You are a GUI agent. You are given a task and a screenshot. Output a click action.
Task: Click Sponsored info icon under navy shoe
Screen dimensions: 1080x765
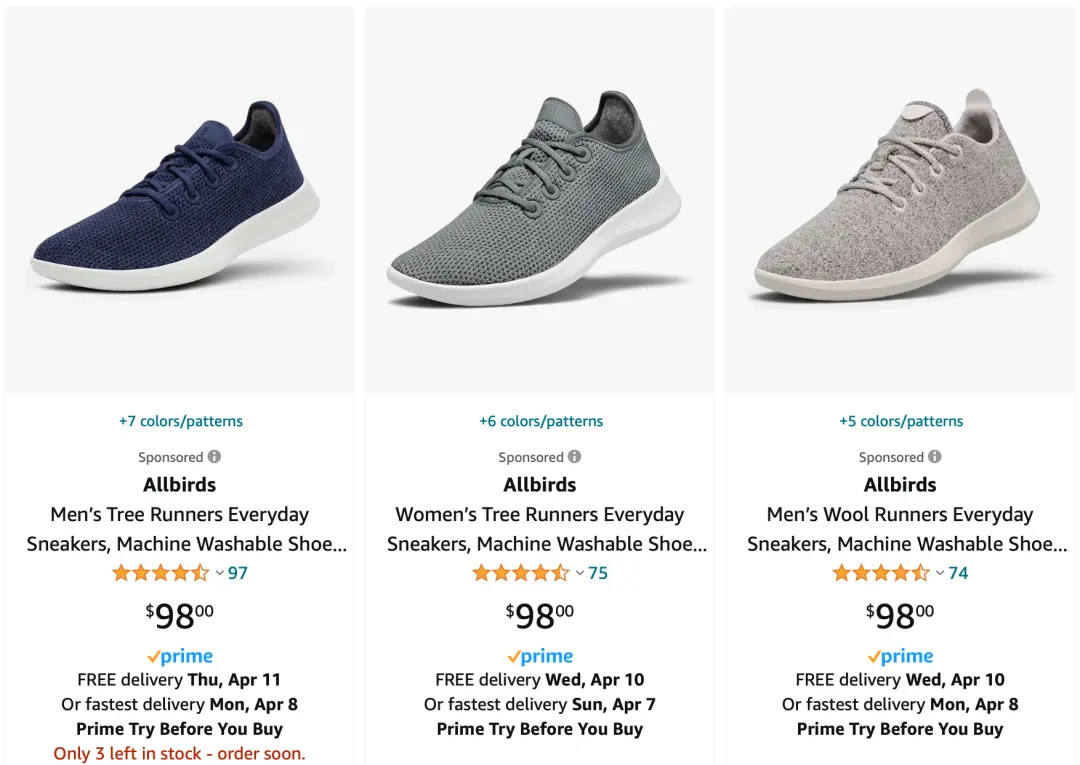[214, 457]
